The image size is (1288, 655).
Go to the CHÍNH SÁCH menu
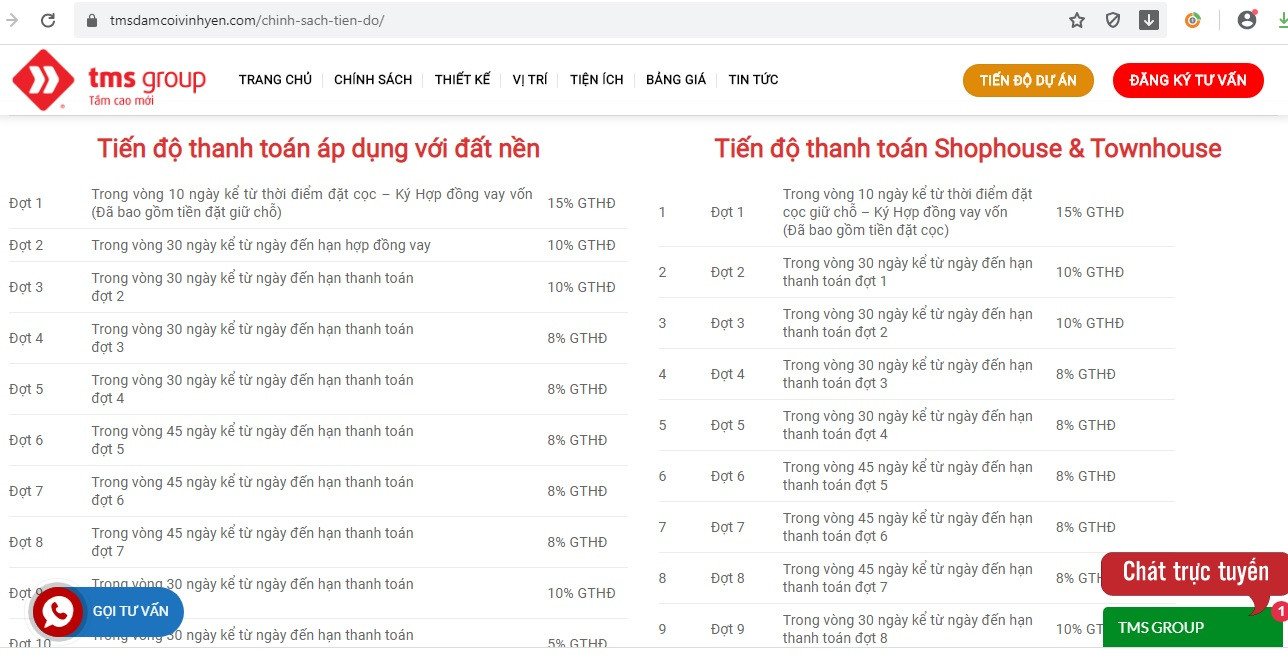point(373,80)
